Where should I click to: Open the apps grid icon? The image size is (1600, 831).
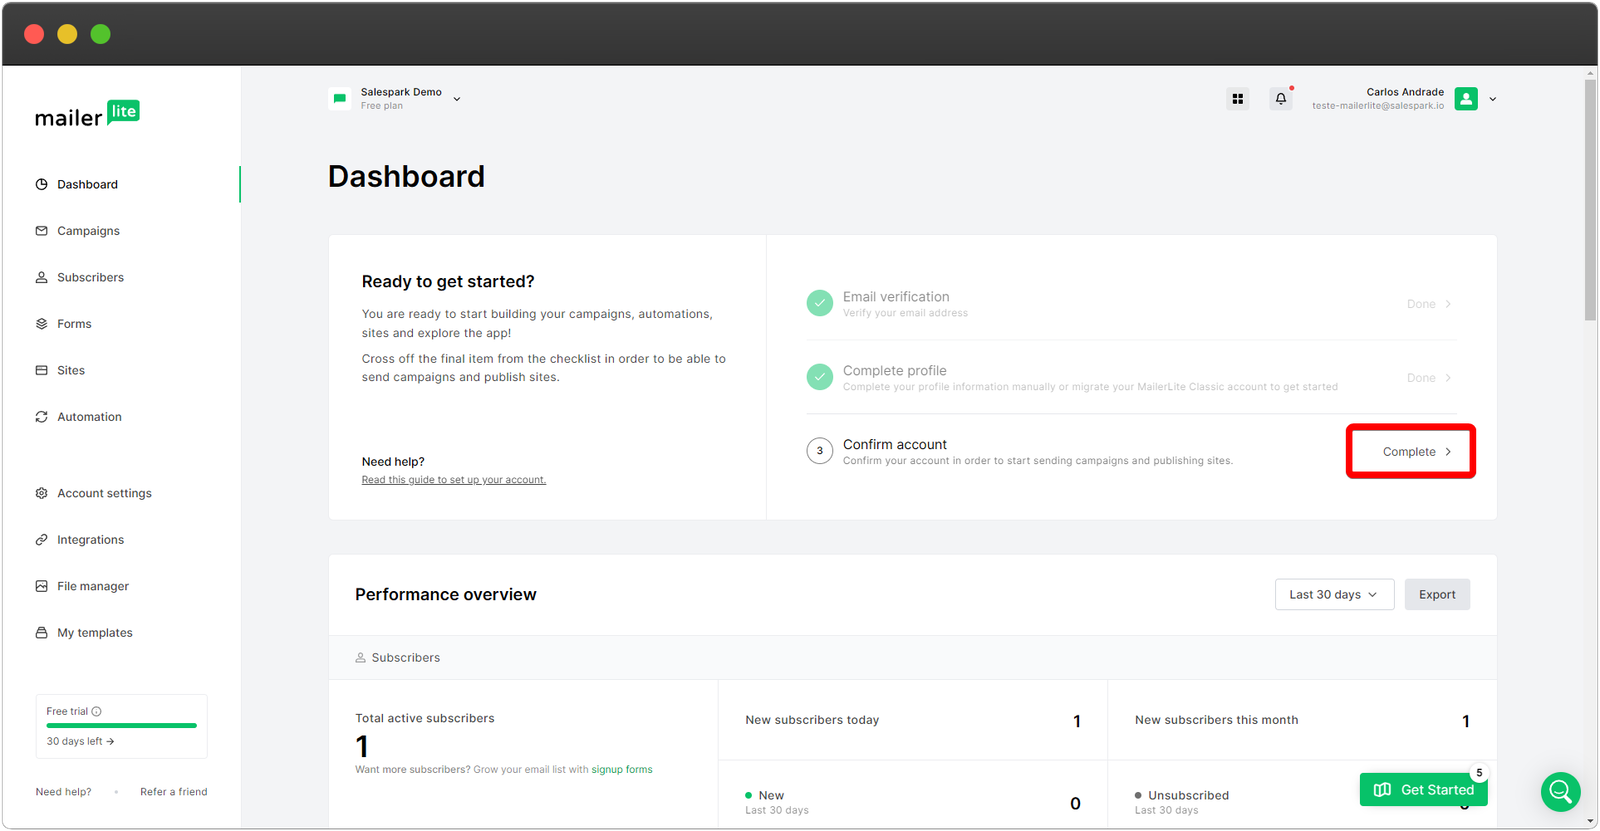tap(1237, 99)
